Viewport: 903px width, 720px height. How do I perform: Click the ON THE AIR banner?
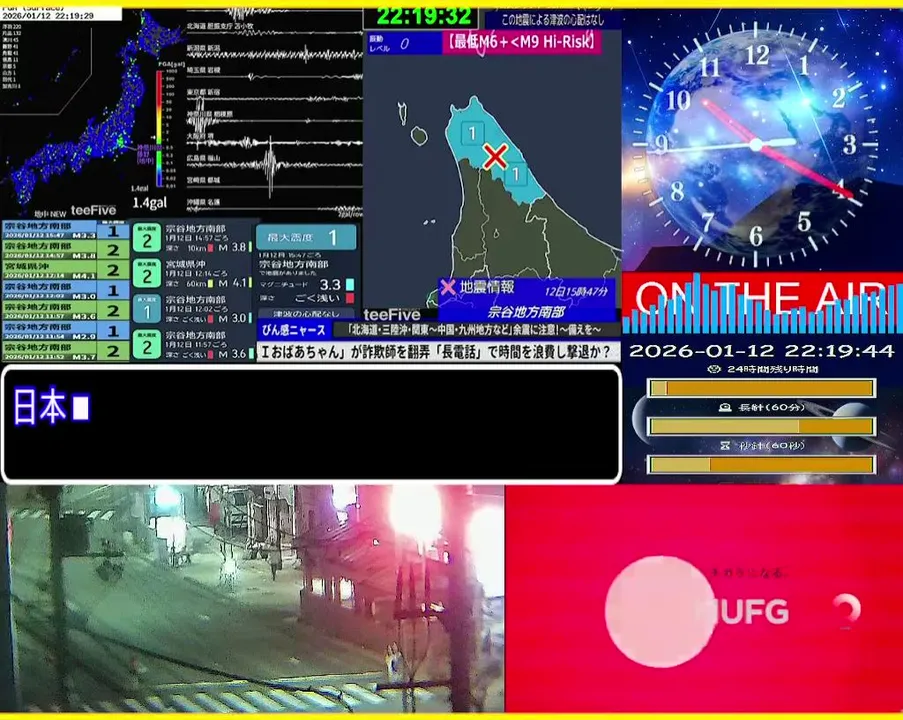pyautogui.click(x=762, y=301)
